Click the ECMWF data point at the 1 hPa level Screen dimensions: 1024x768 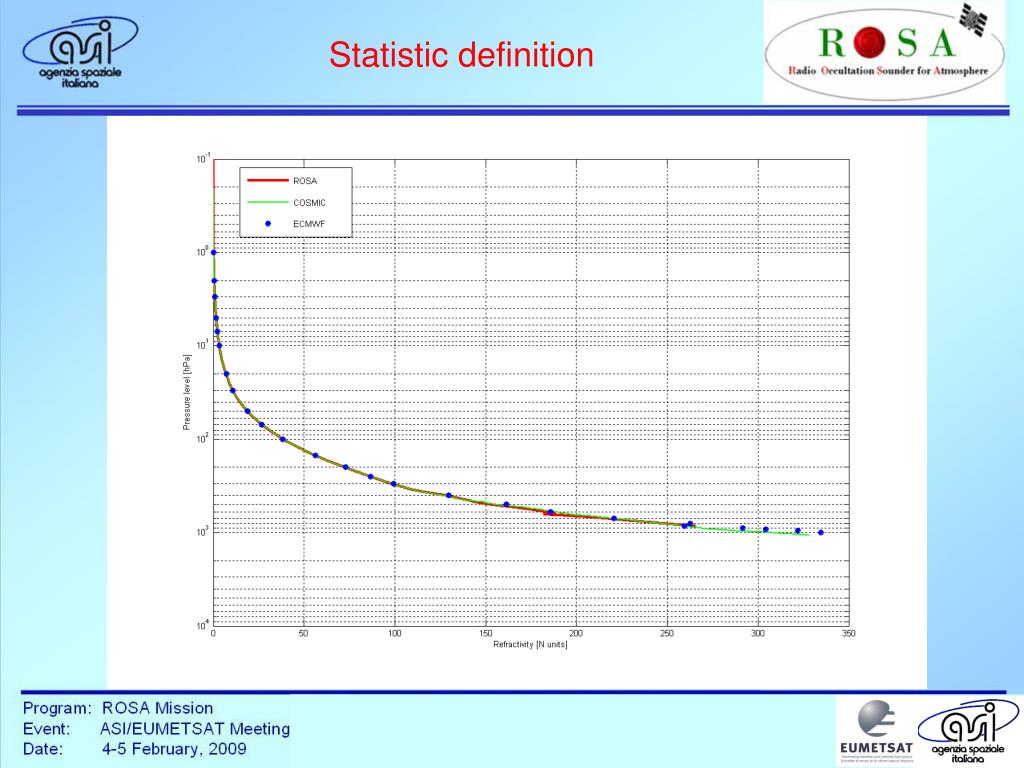click(214, 253)
